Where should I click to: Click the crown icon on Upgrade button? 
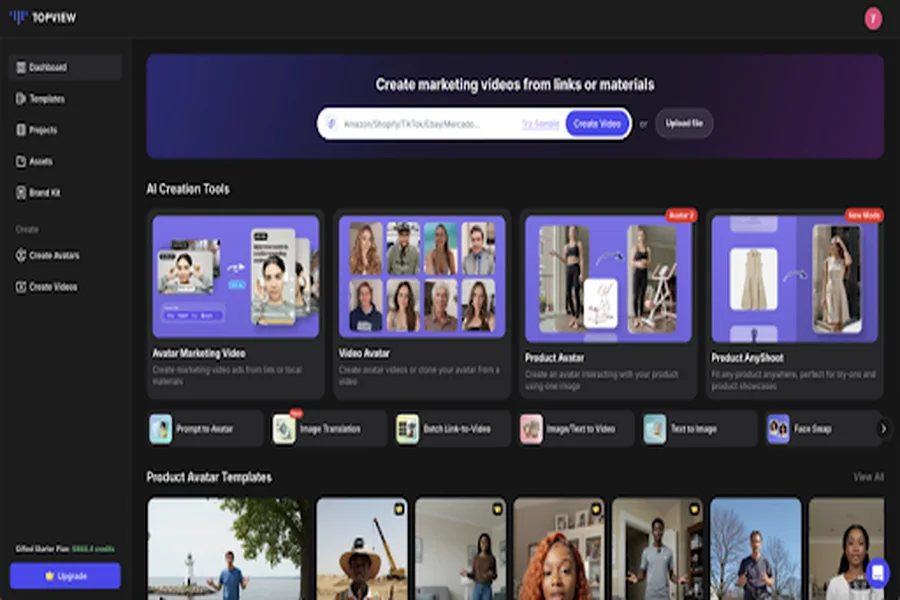pos(49,576)
